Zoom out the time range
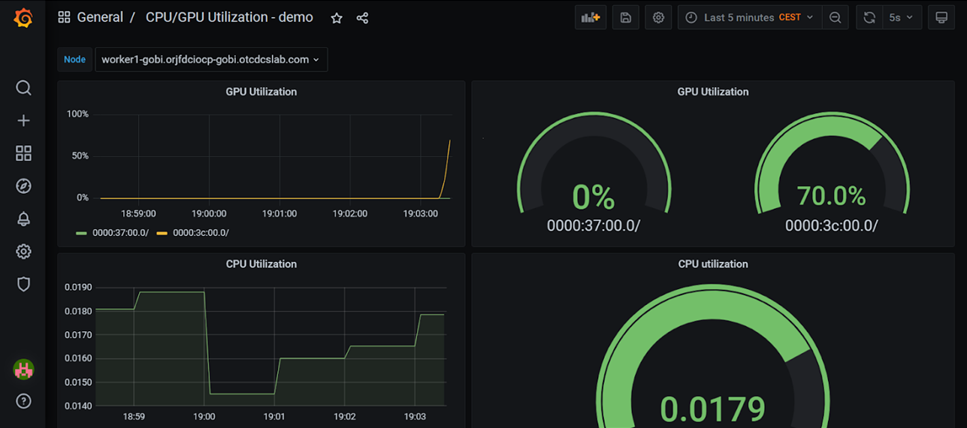967x428 pixels. pos(835,18)
